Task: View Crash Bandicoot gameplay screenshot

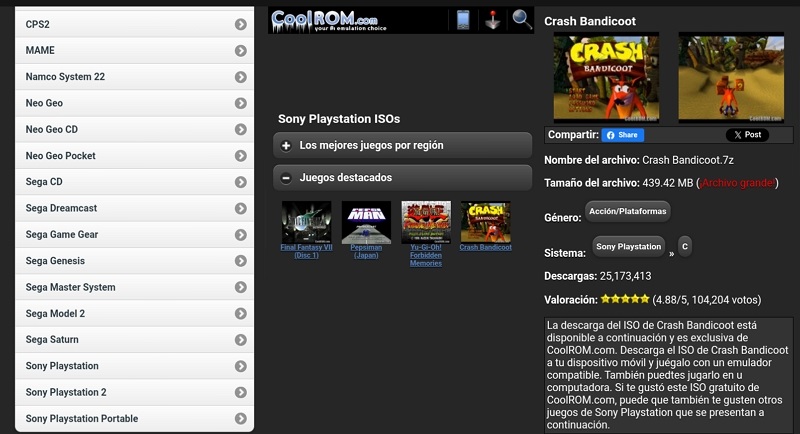Action: click(731, 78)
